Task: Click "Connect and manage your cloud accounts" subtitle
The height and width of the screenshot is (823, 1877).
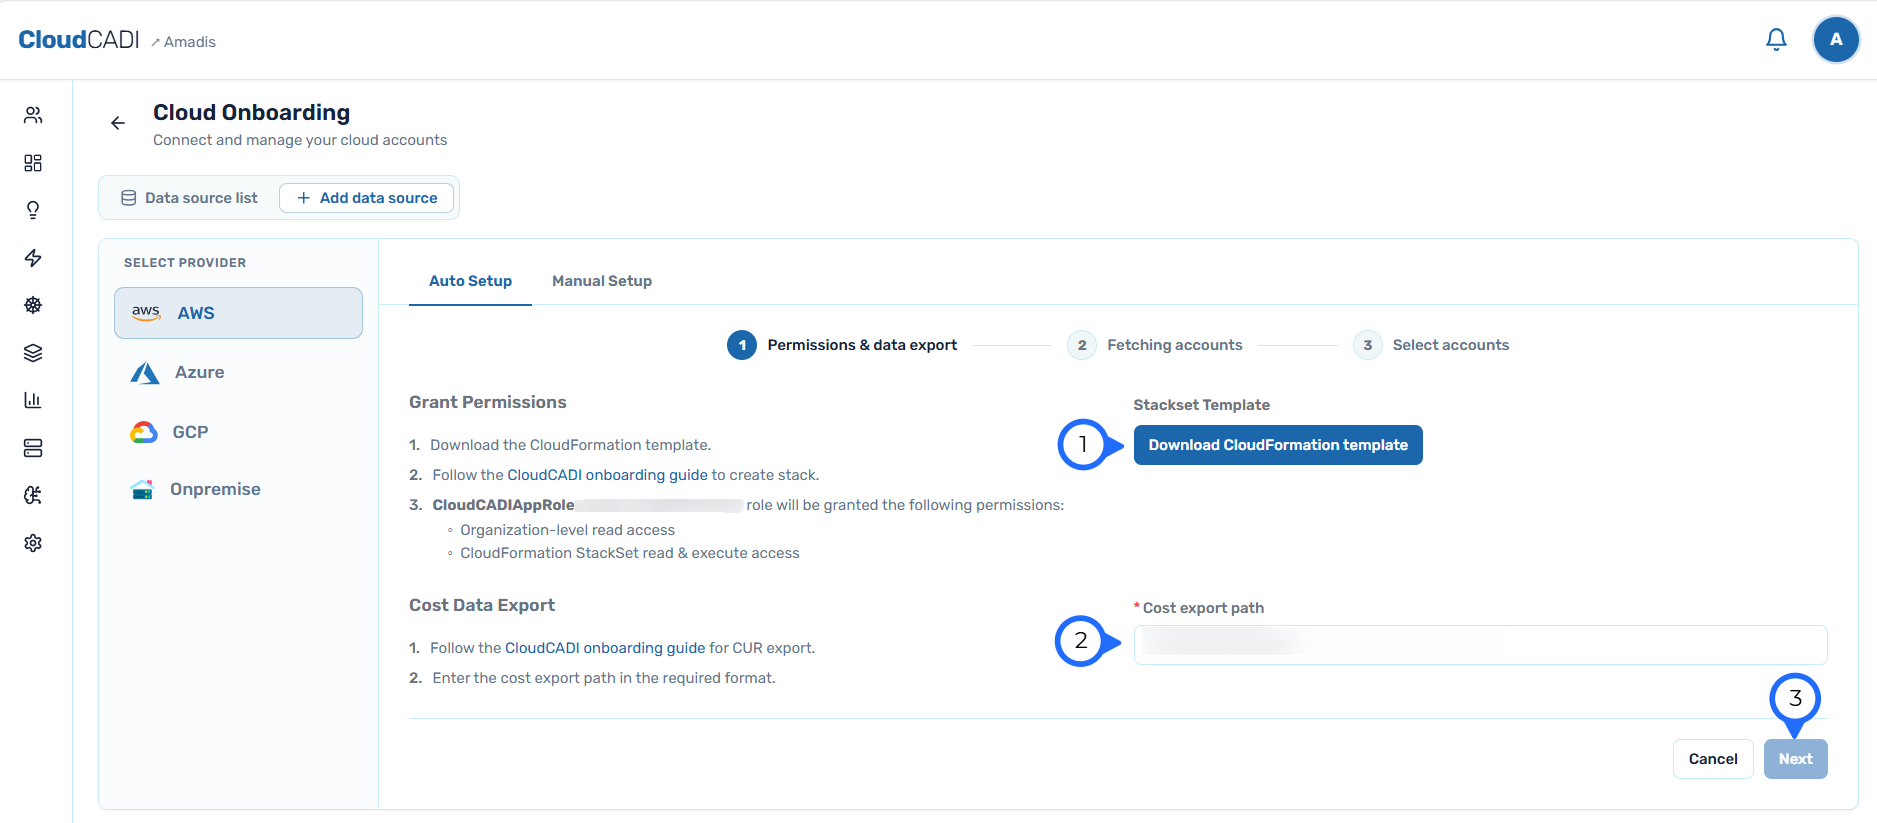Action: pos(300,140)
